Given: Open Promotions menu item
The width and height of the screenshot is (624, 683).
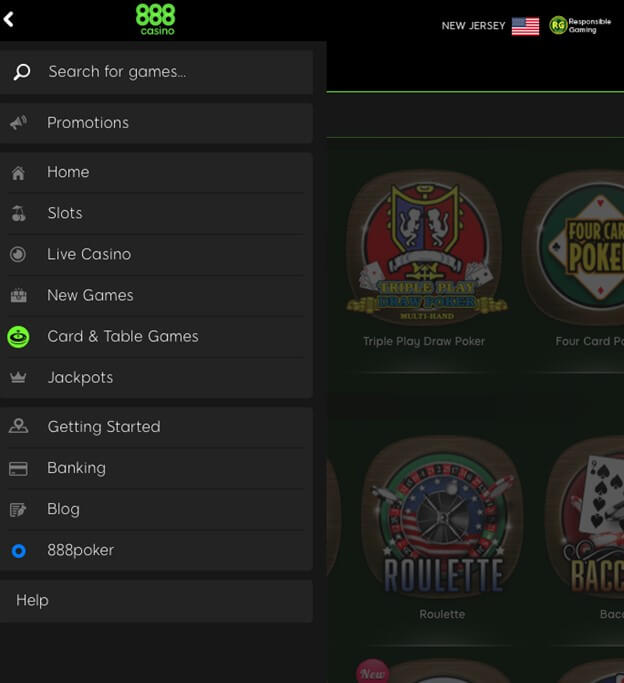Looking at the screenshot, I should click(x=156, y=123).
